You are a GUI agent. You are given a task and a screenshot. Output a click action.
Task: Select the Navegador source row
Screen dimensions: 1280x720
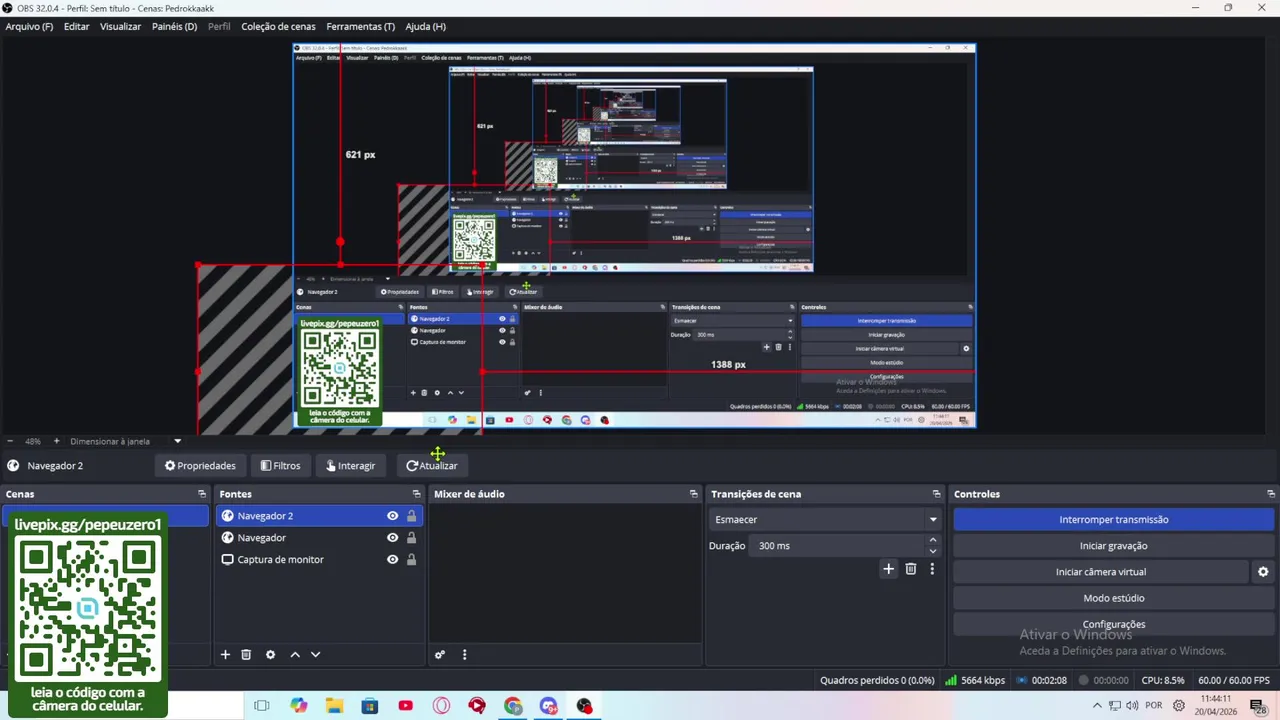click(319, 538)
